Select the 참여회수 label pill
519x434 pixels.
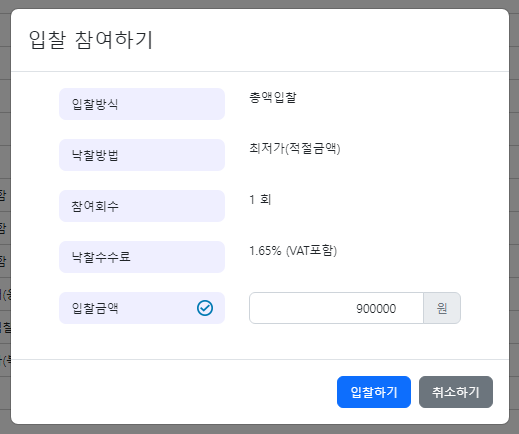tap(142, 206)
